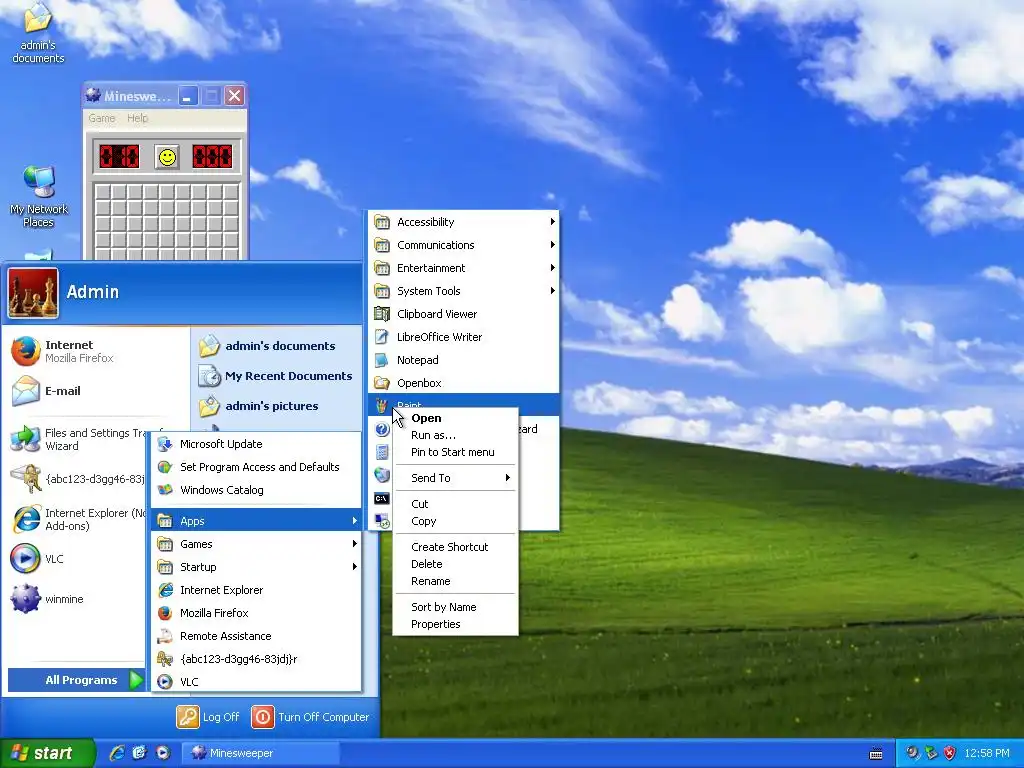Expand the Send To submenu
The width and height of the screenshot is (1024, 768).
455,478
